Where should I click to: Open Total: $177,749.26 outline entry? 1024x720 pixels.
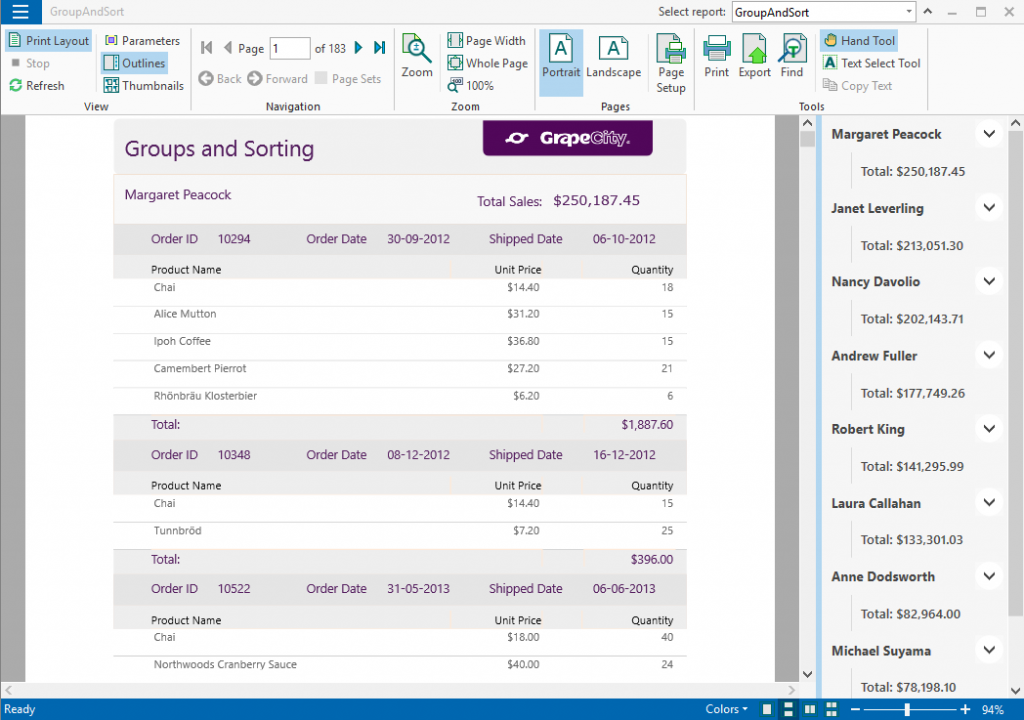click(x=912, y=393)
